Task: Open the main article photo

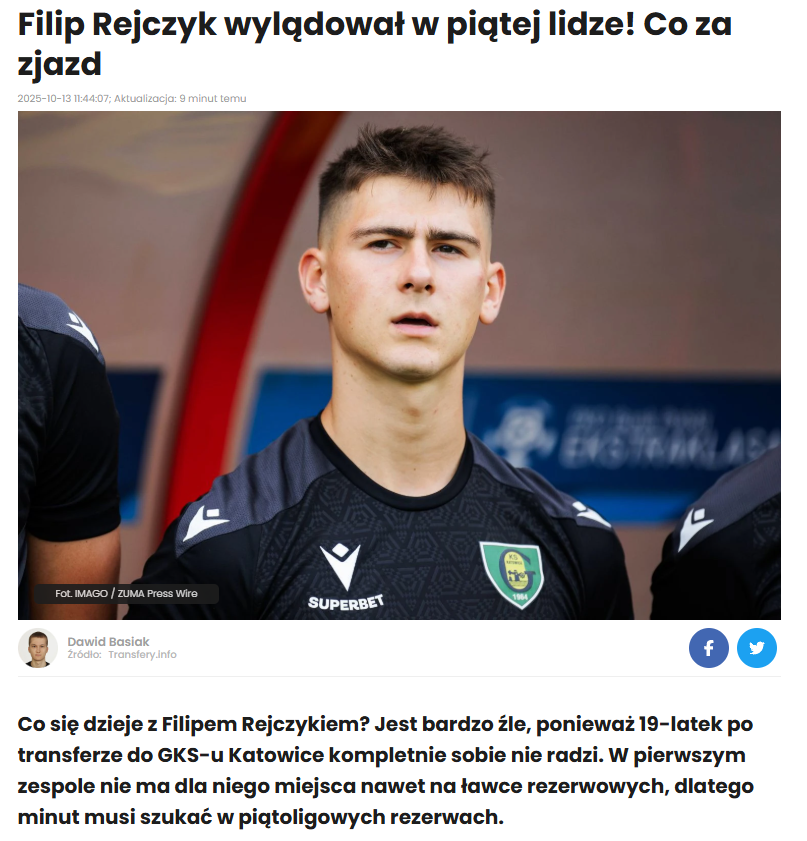Action: pyautogui.click(x=399, y=365)
